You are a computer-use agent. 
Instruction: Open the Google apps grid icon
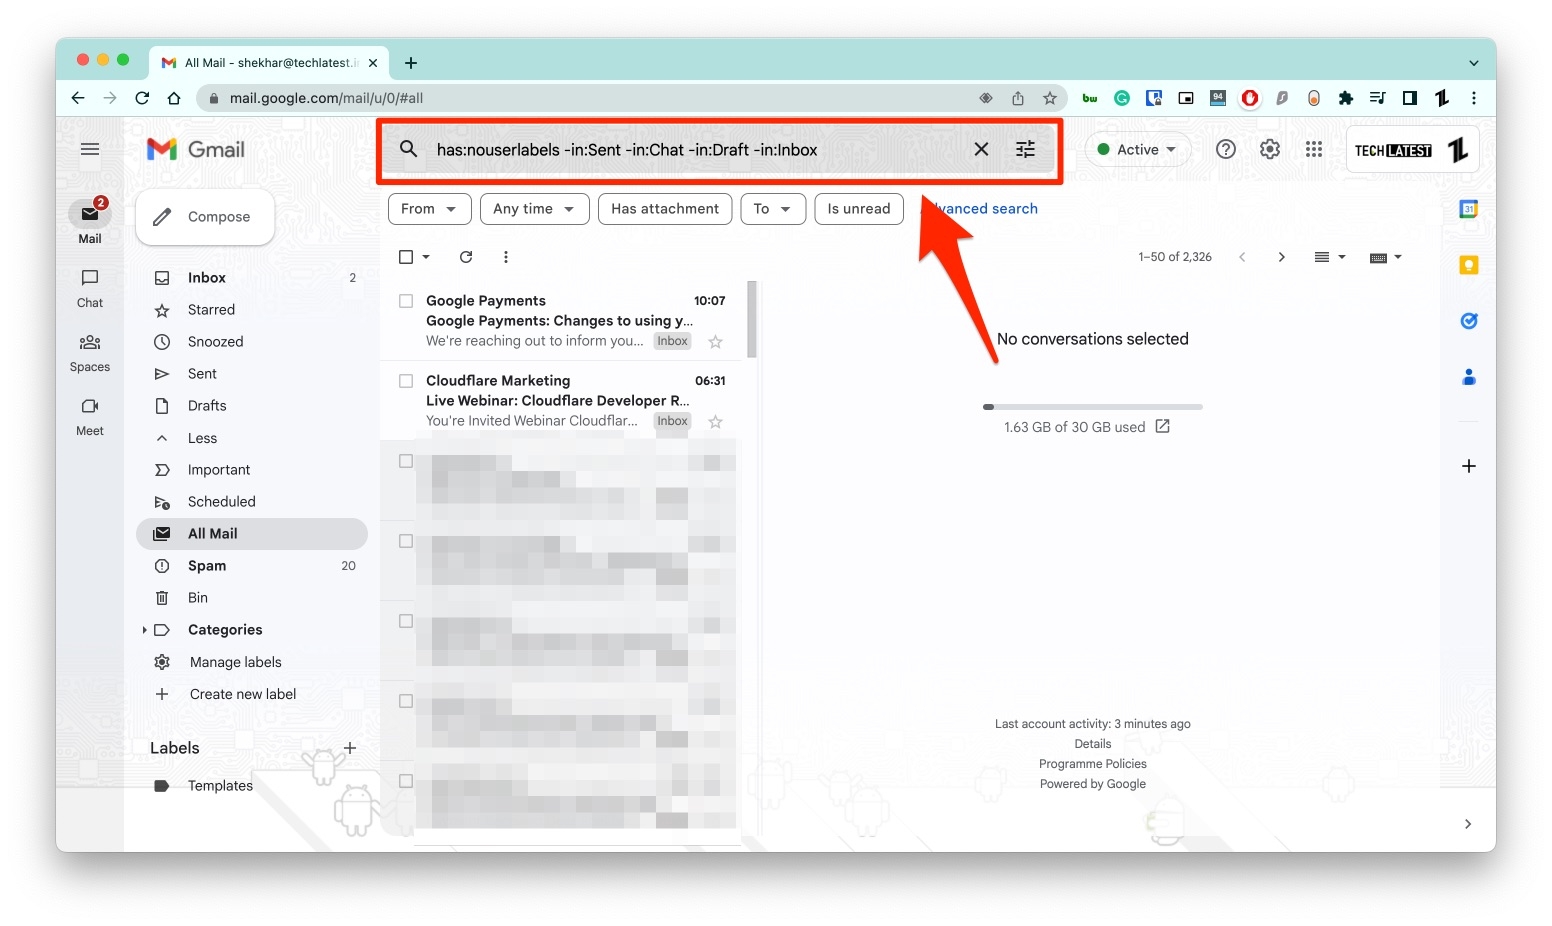(x=1313, y=148)
